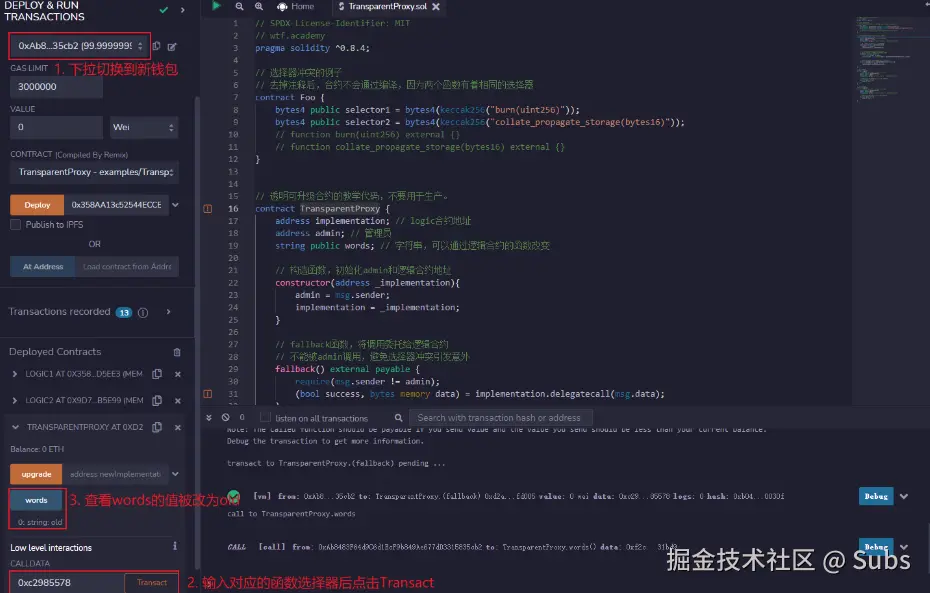
Task: Copy the account address with the copy icon
Action: point(157,46)
